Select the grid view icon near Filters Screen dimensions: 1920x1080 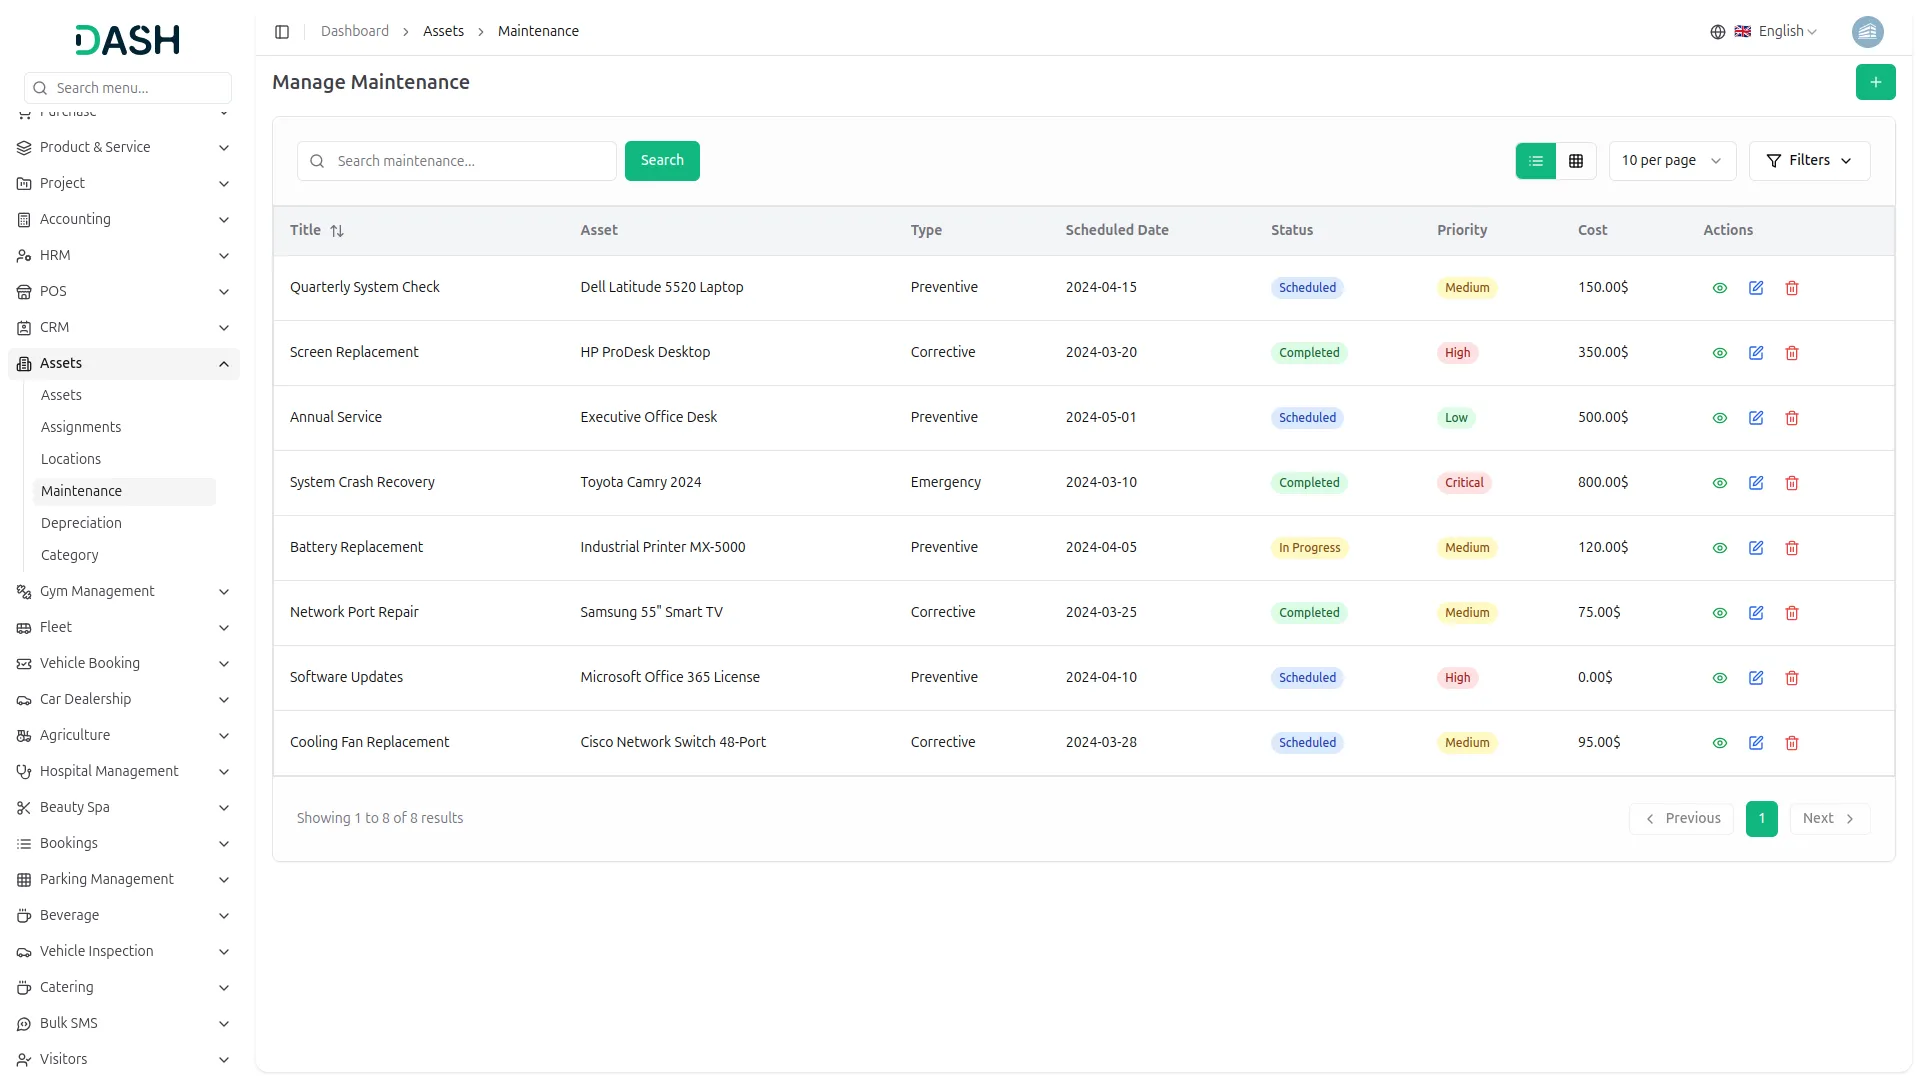tap(1575, 160)
